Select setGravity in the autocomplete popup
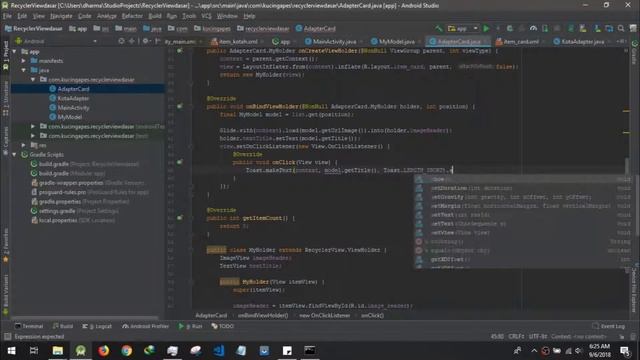The width and height of the screenshot is (640, 360). coord(523,197)
